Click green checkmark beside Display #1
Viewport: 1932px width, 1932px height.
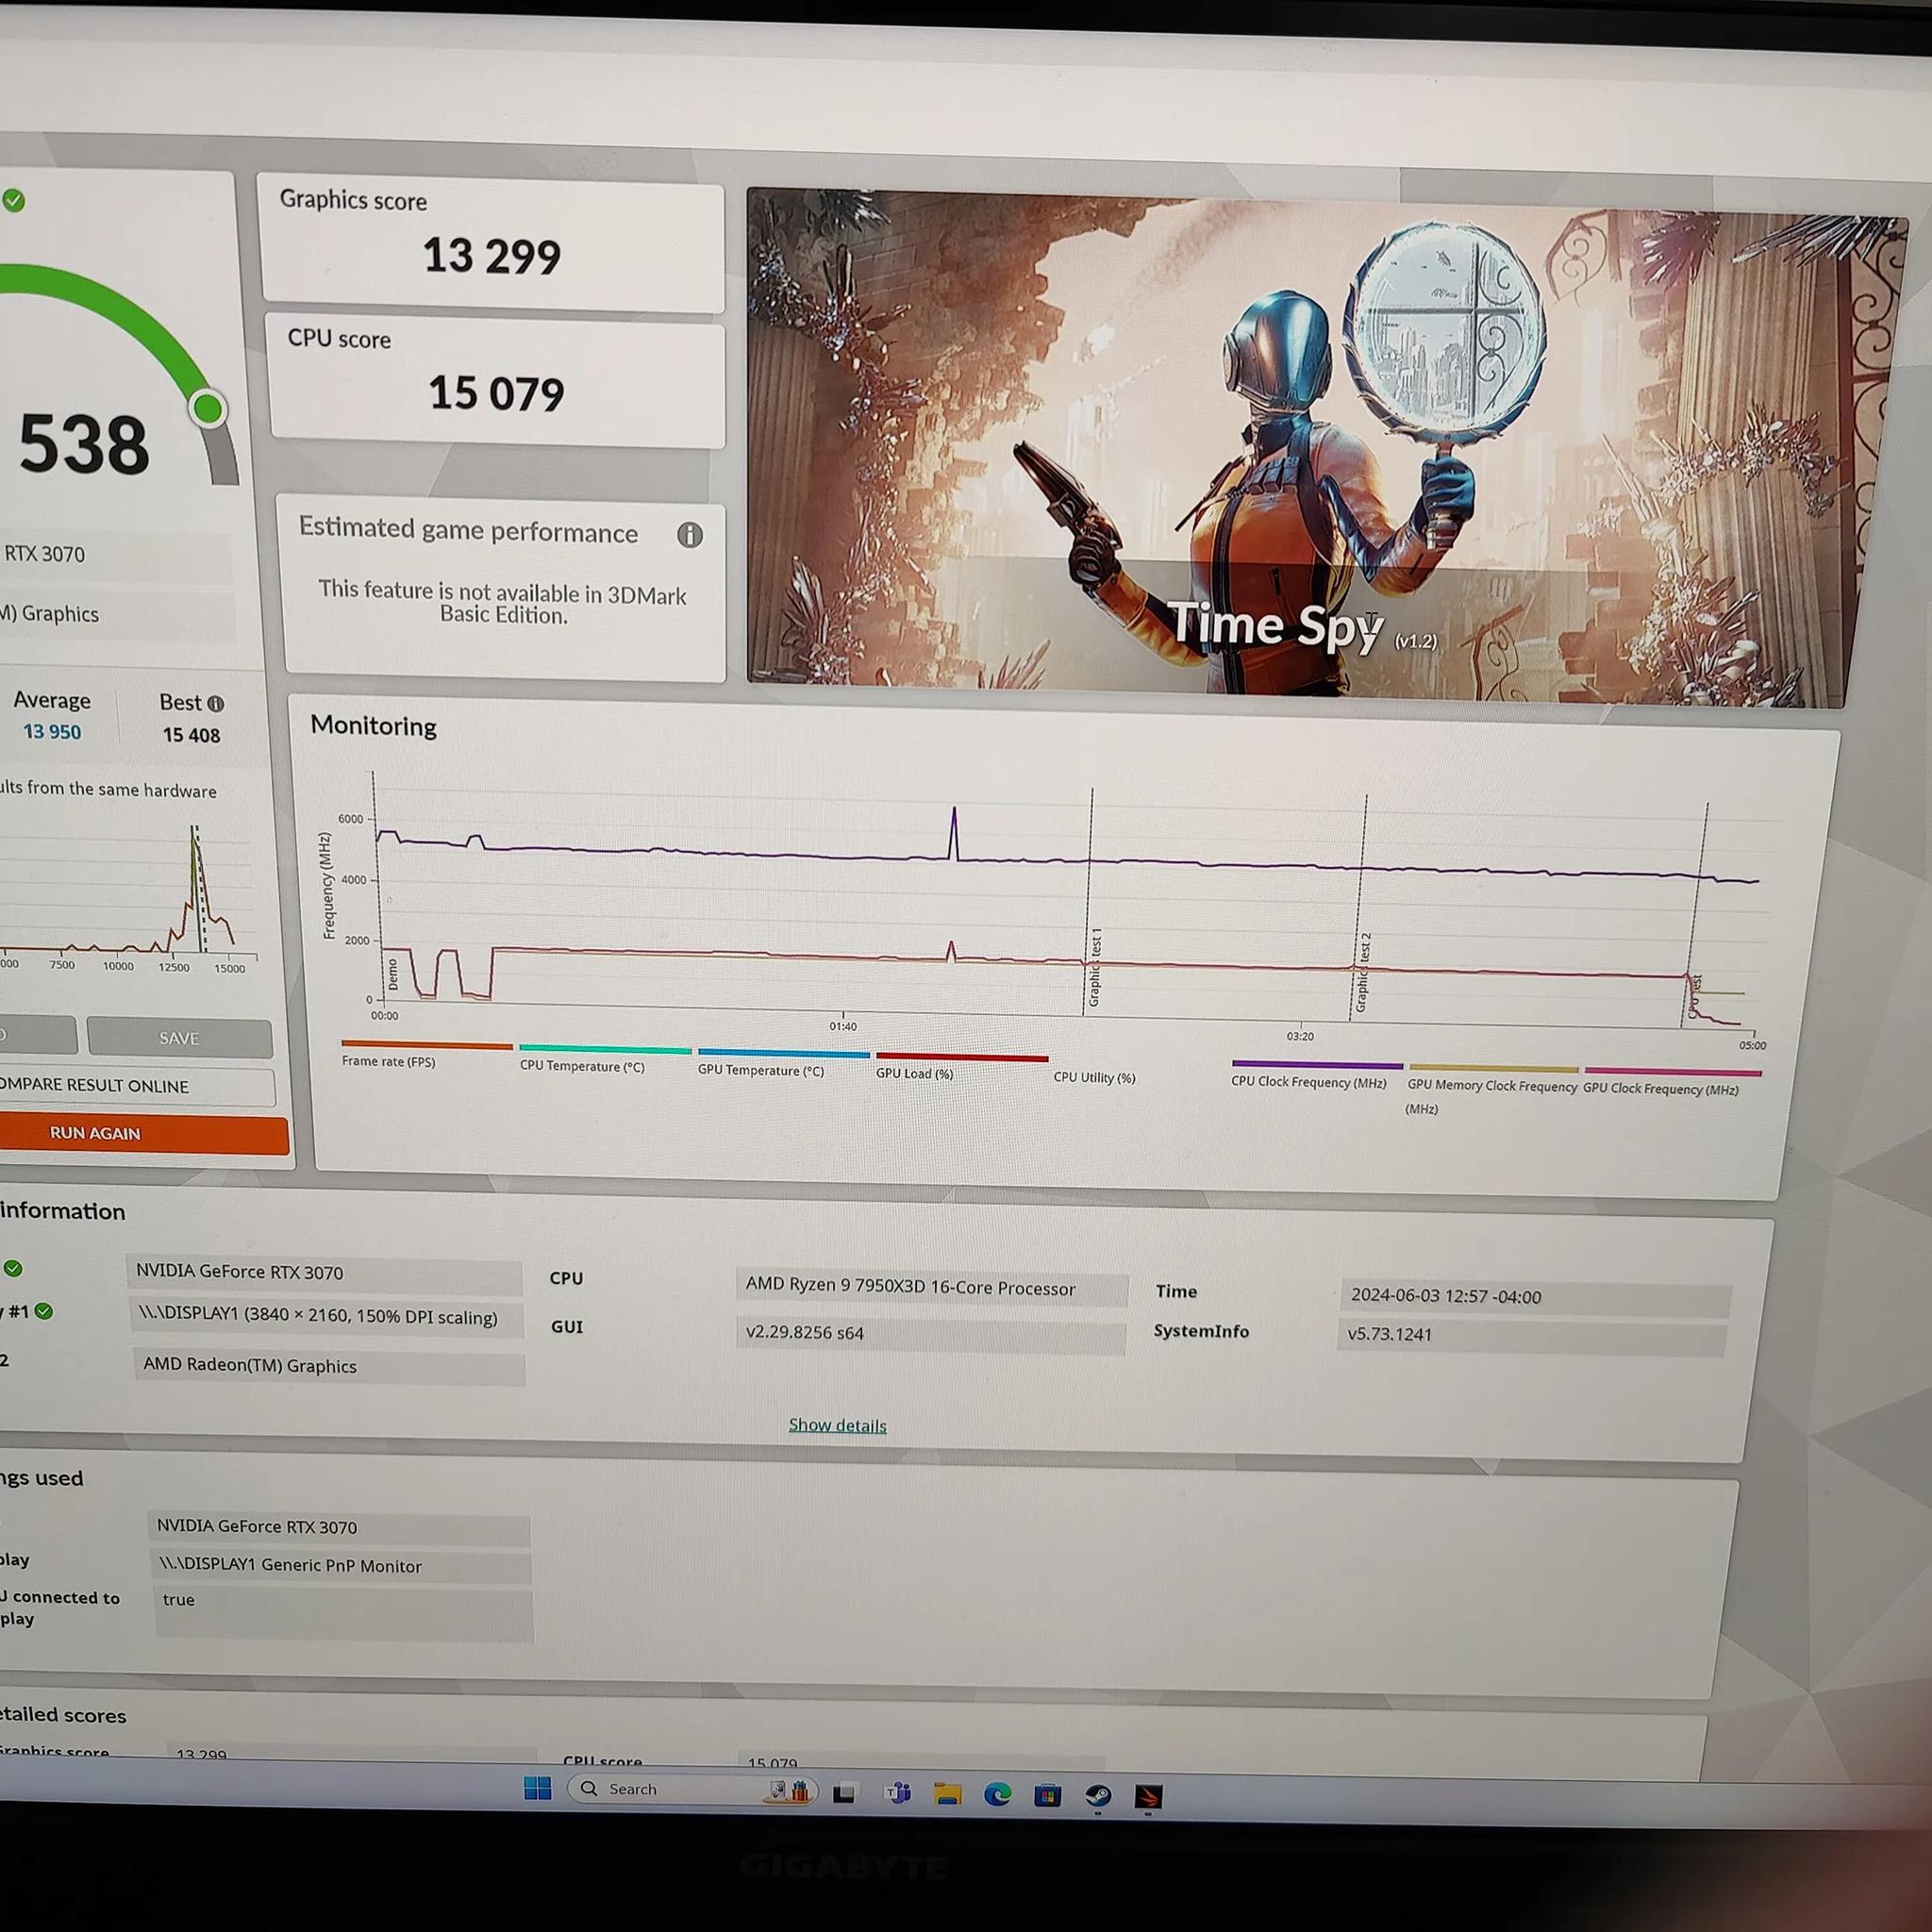pyautogui.click(x=43, y=1311)
